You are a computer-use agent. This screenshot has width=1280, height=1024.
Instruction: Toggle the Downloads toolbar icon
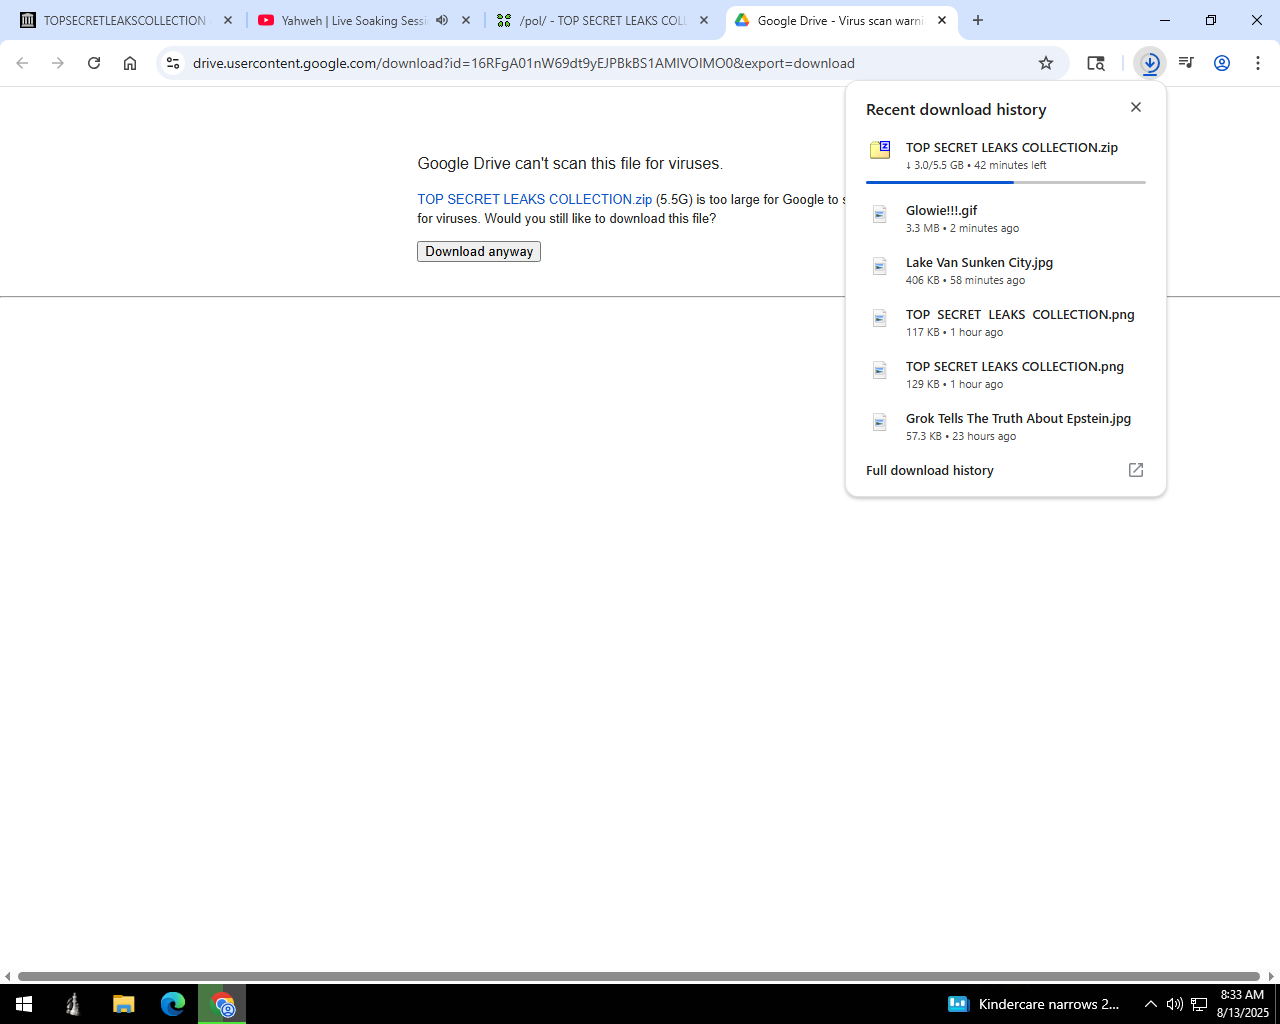1150,63
